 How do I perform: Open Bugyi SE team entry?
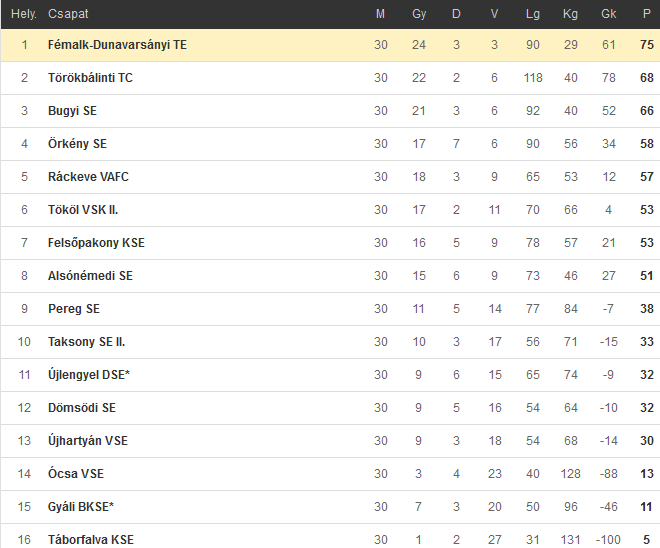(72, 111)
